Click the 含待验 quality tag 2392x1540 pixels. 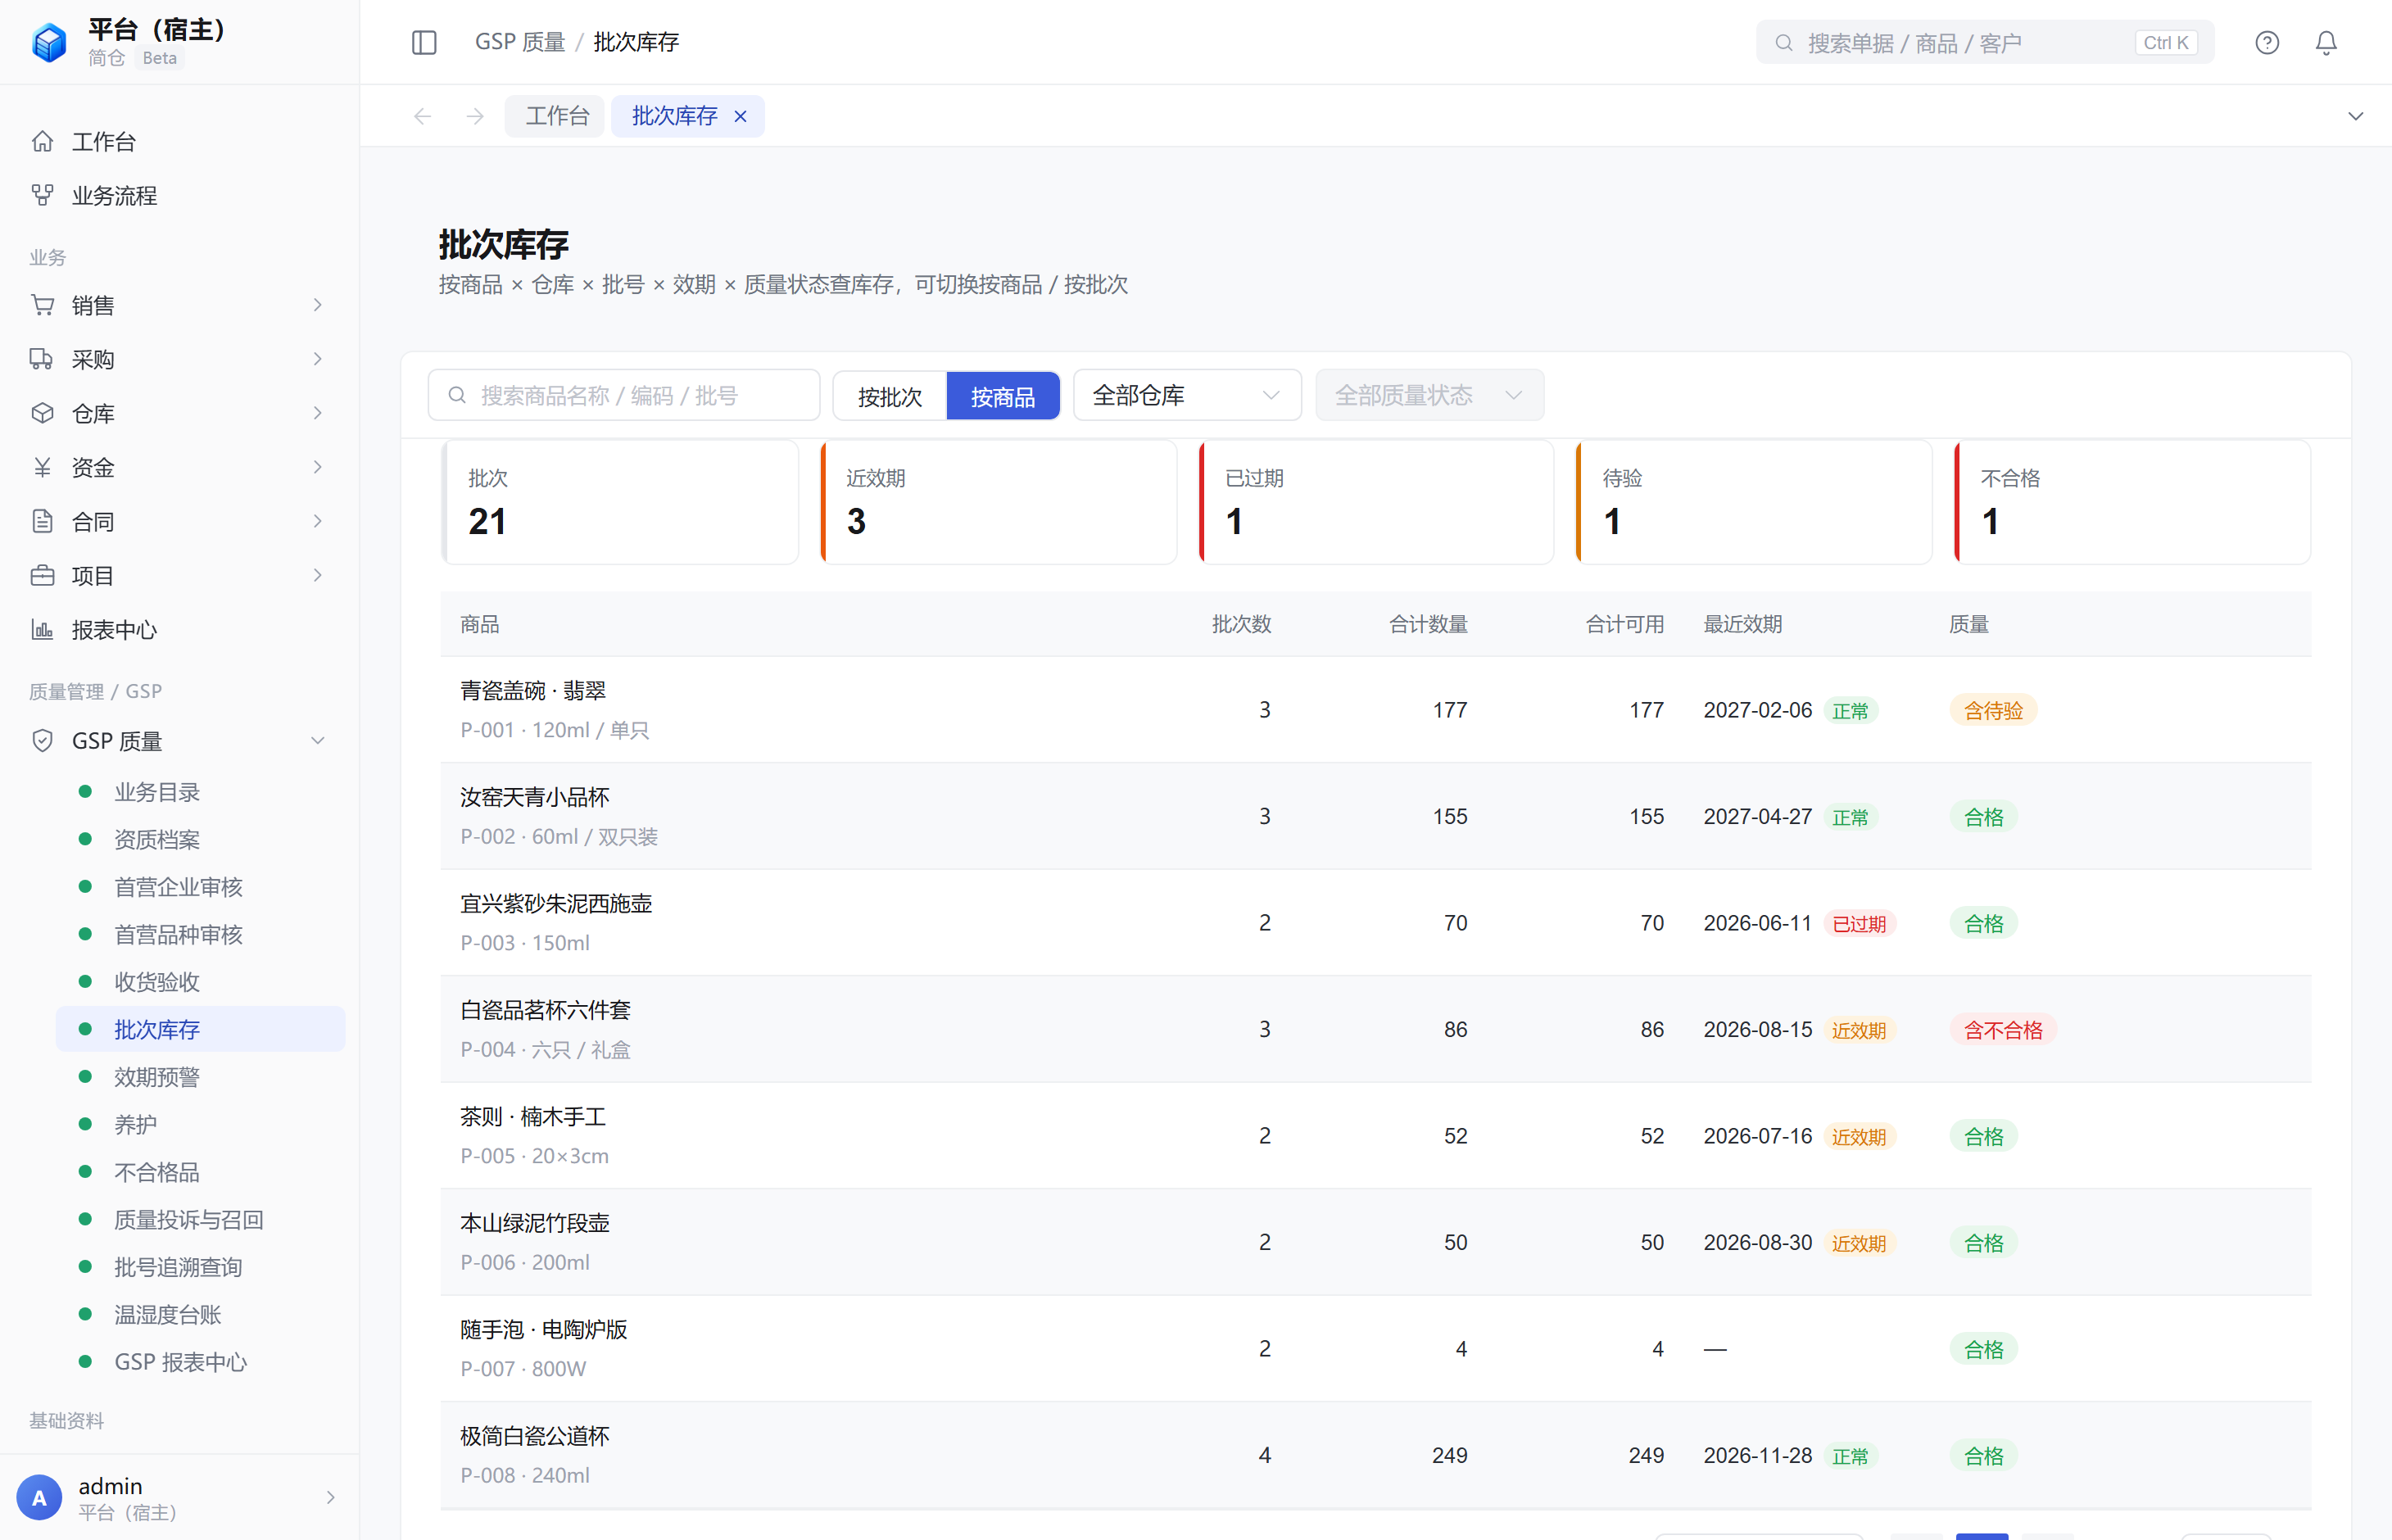(1993, 710)
